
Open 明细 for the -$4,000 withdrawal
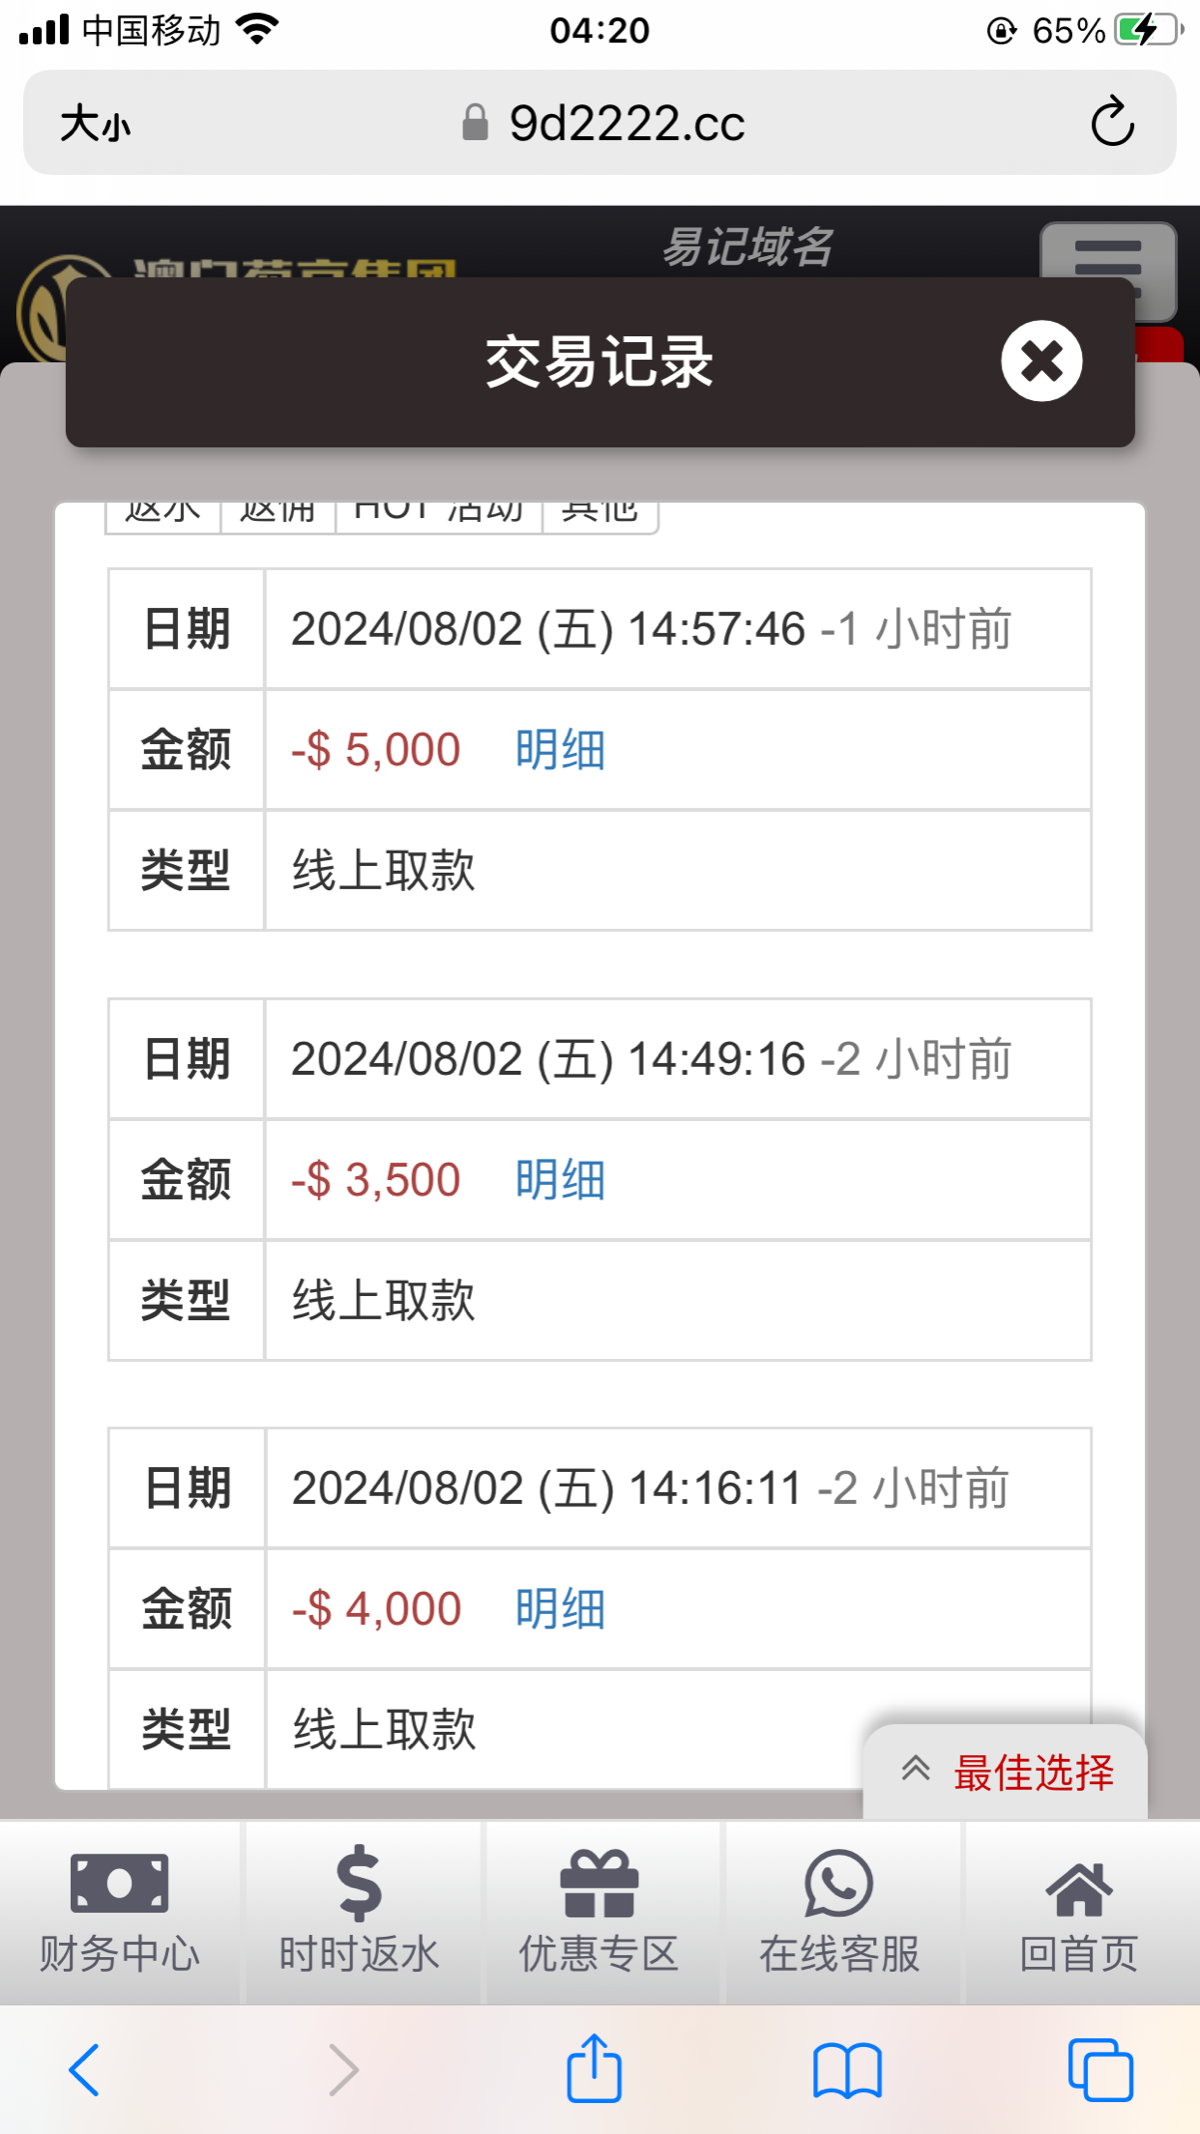560,1610
